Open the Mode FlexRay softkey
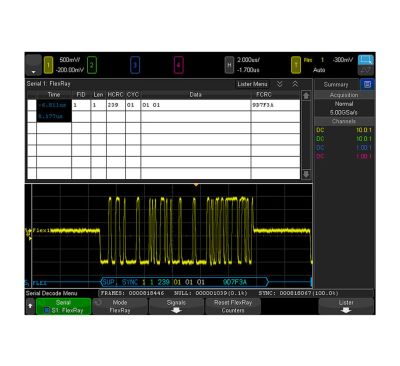The image size is (400, 366). 120,306
